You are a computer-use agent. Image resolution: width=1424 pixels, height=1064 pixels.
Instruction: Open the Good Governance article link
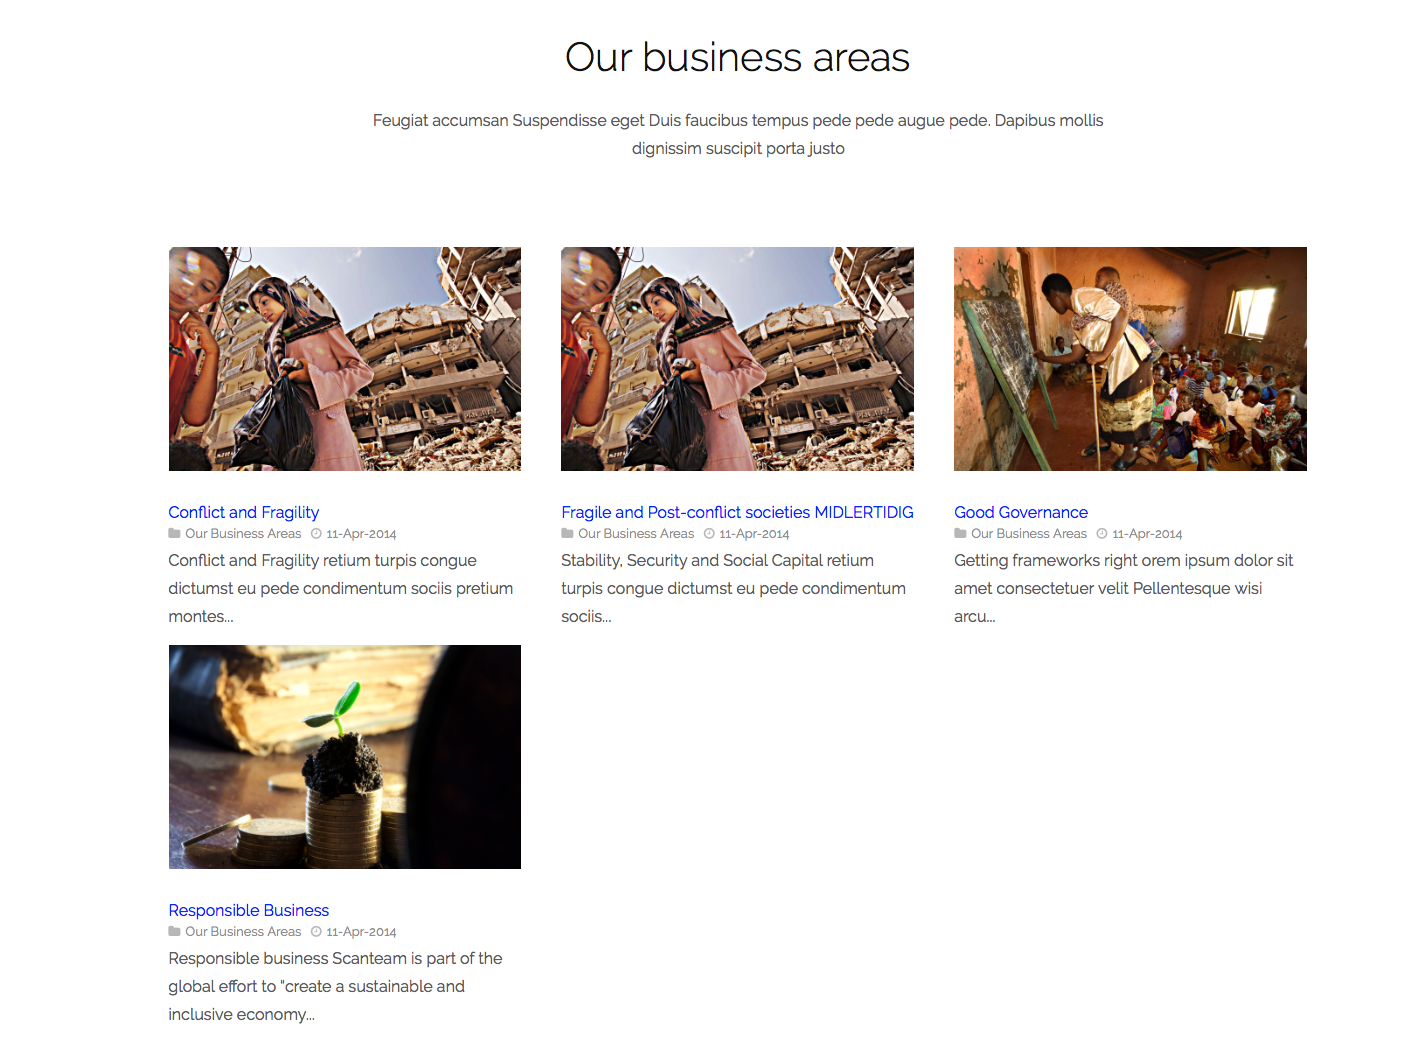pyautogui.click(x=1021, y=512)
